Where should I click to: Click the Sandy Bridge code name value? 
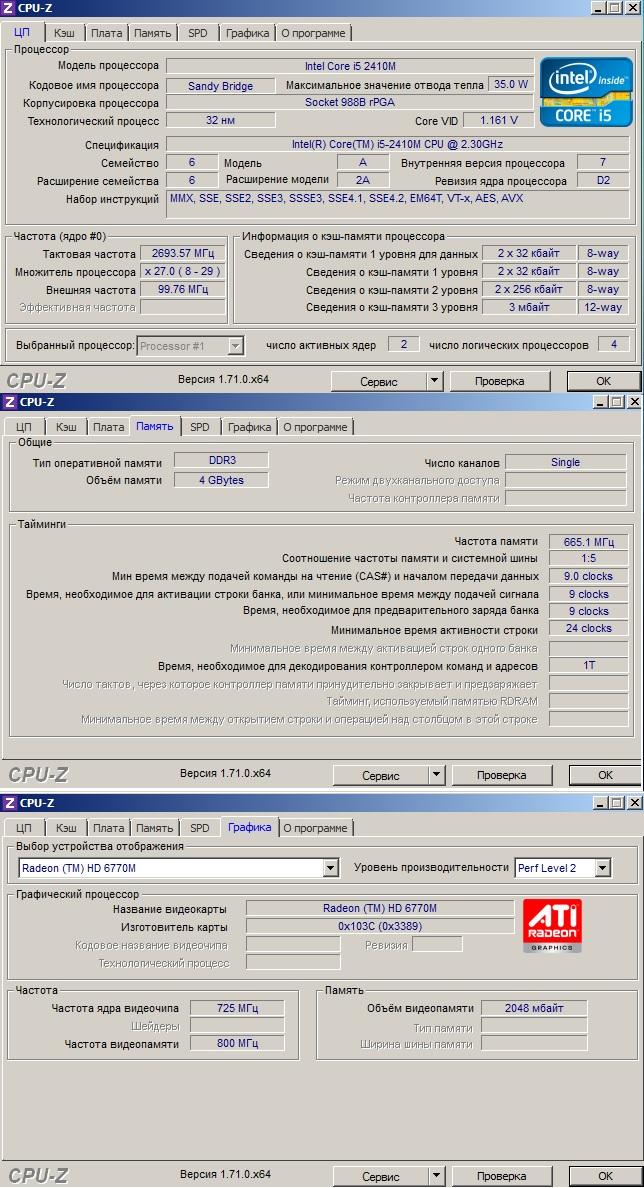point(220,86)
